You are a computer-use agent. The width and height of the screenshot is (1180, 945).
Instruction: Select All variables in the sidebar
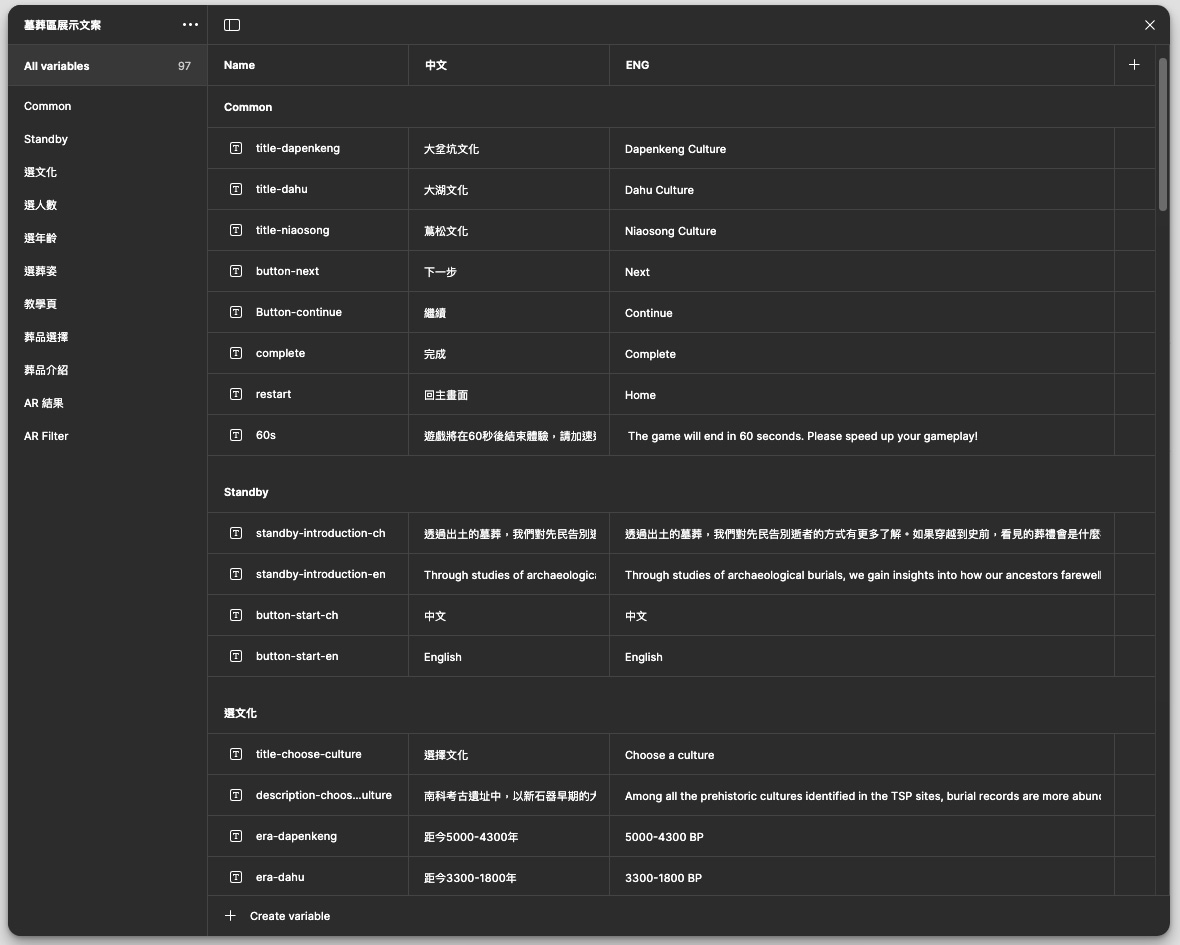tap(57, 66)
